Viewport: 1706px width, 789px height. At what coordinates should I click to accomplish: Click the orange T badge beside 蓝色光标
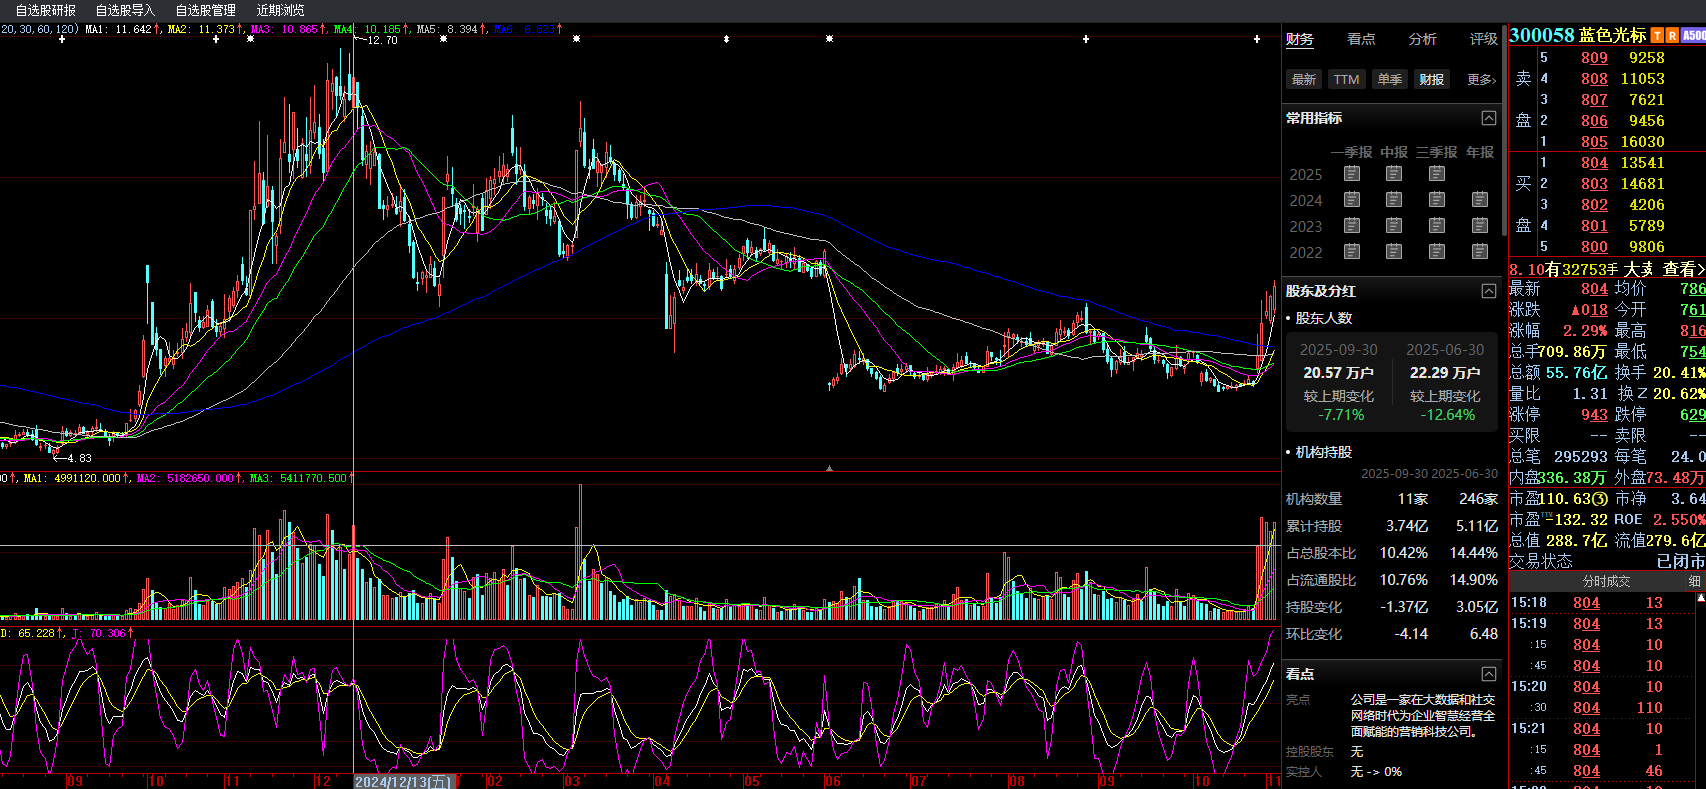point(1657,36)
